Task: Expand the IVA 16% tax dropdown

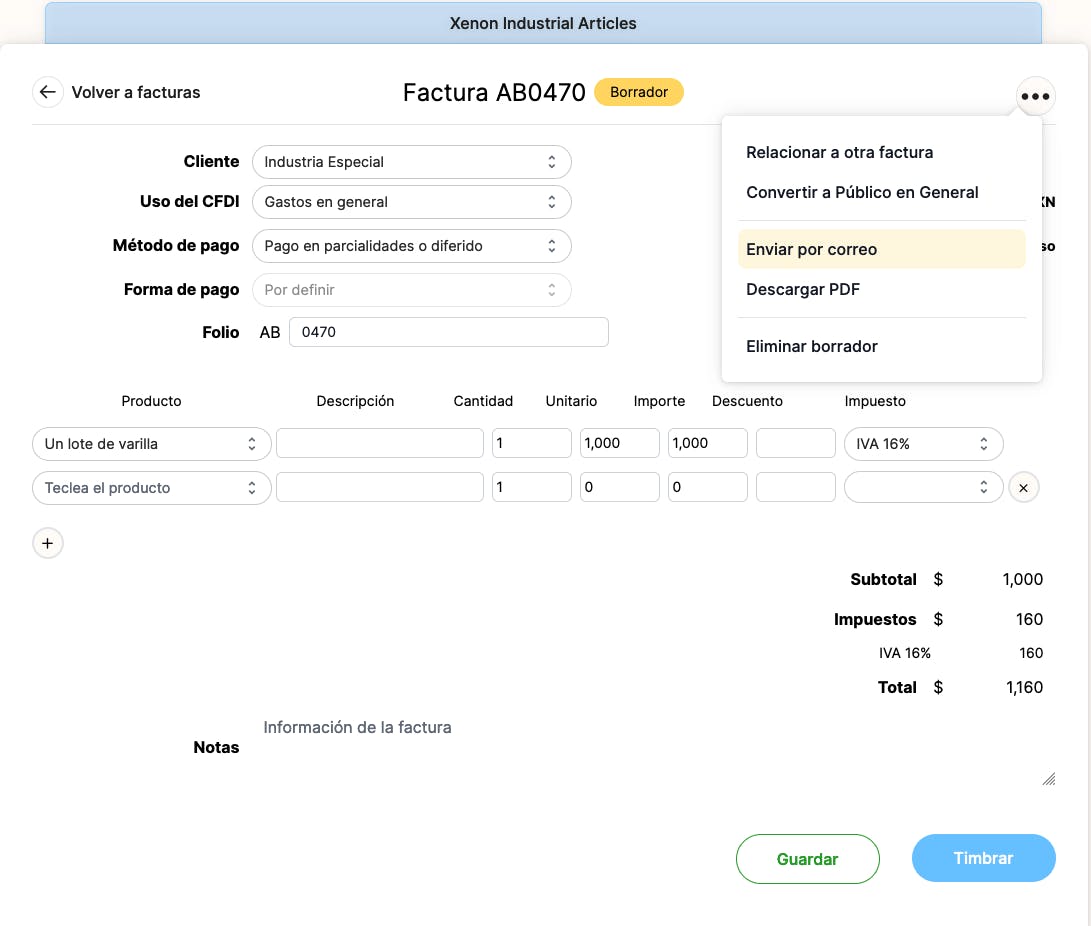Action: pos(923,444)
